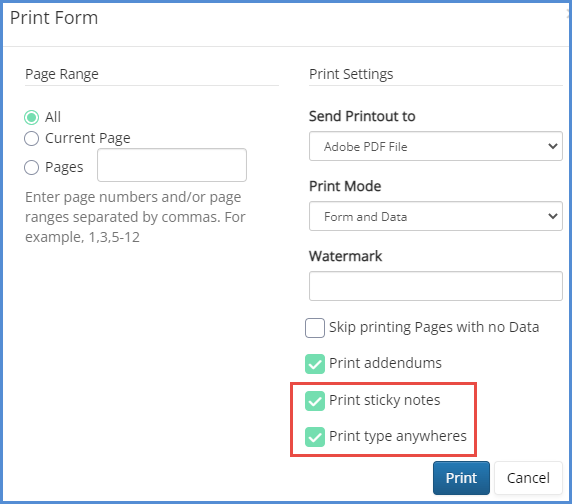This screenshot has height=504, width=572.
Task: Select the Pages radio button
Action: coord(31,167)
